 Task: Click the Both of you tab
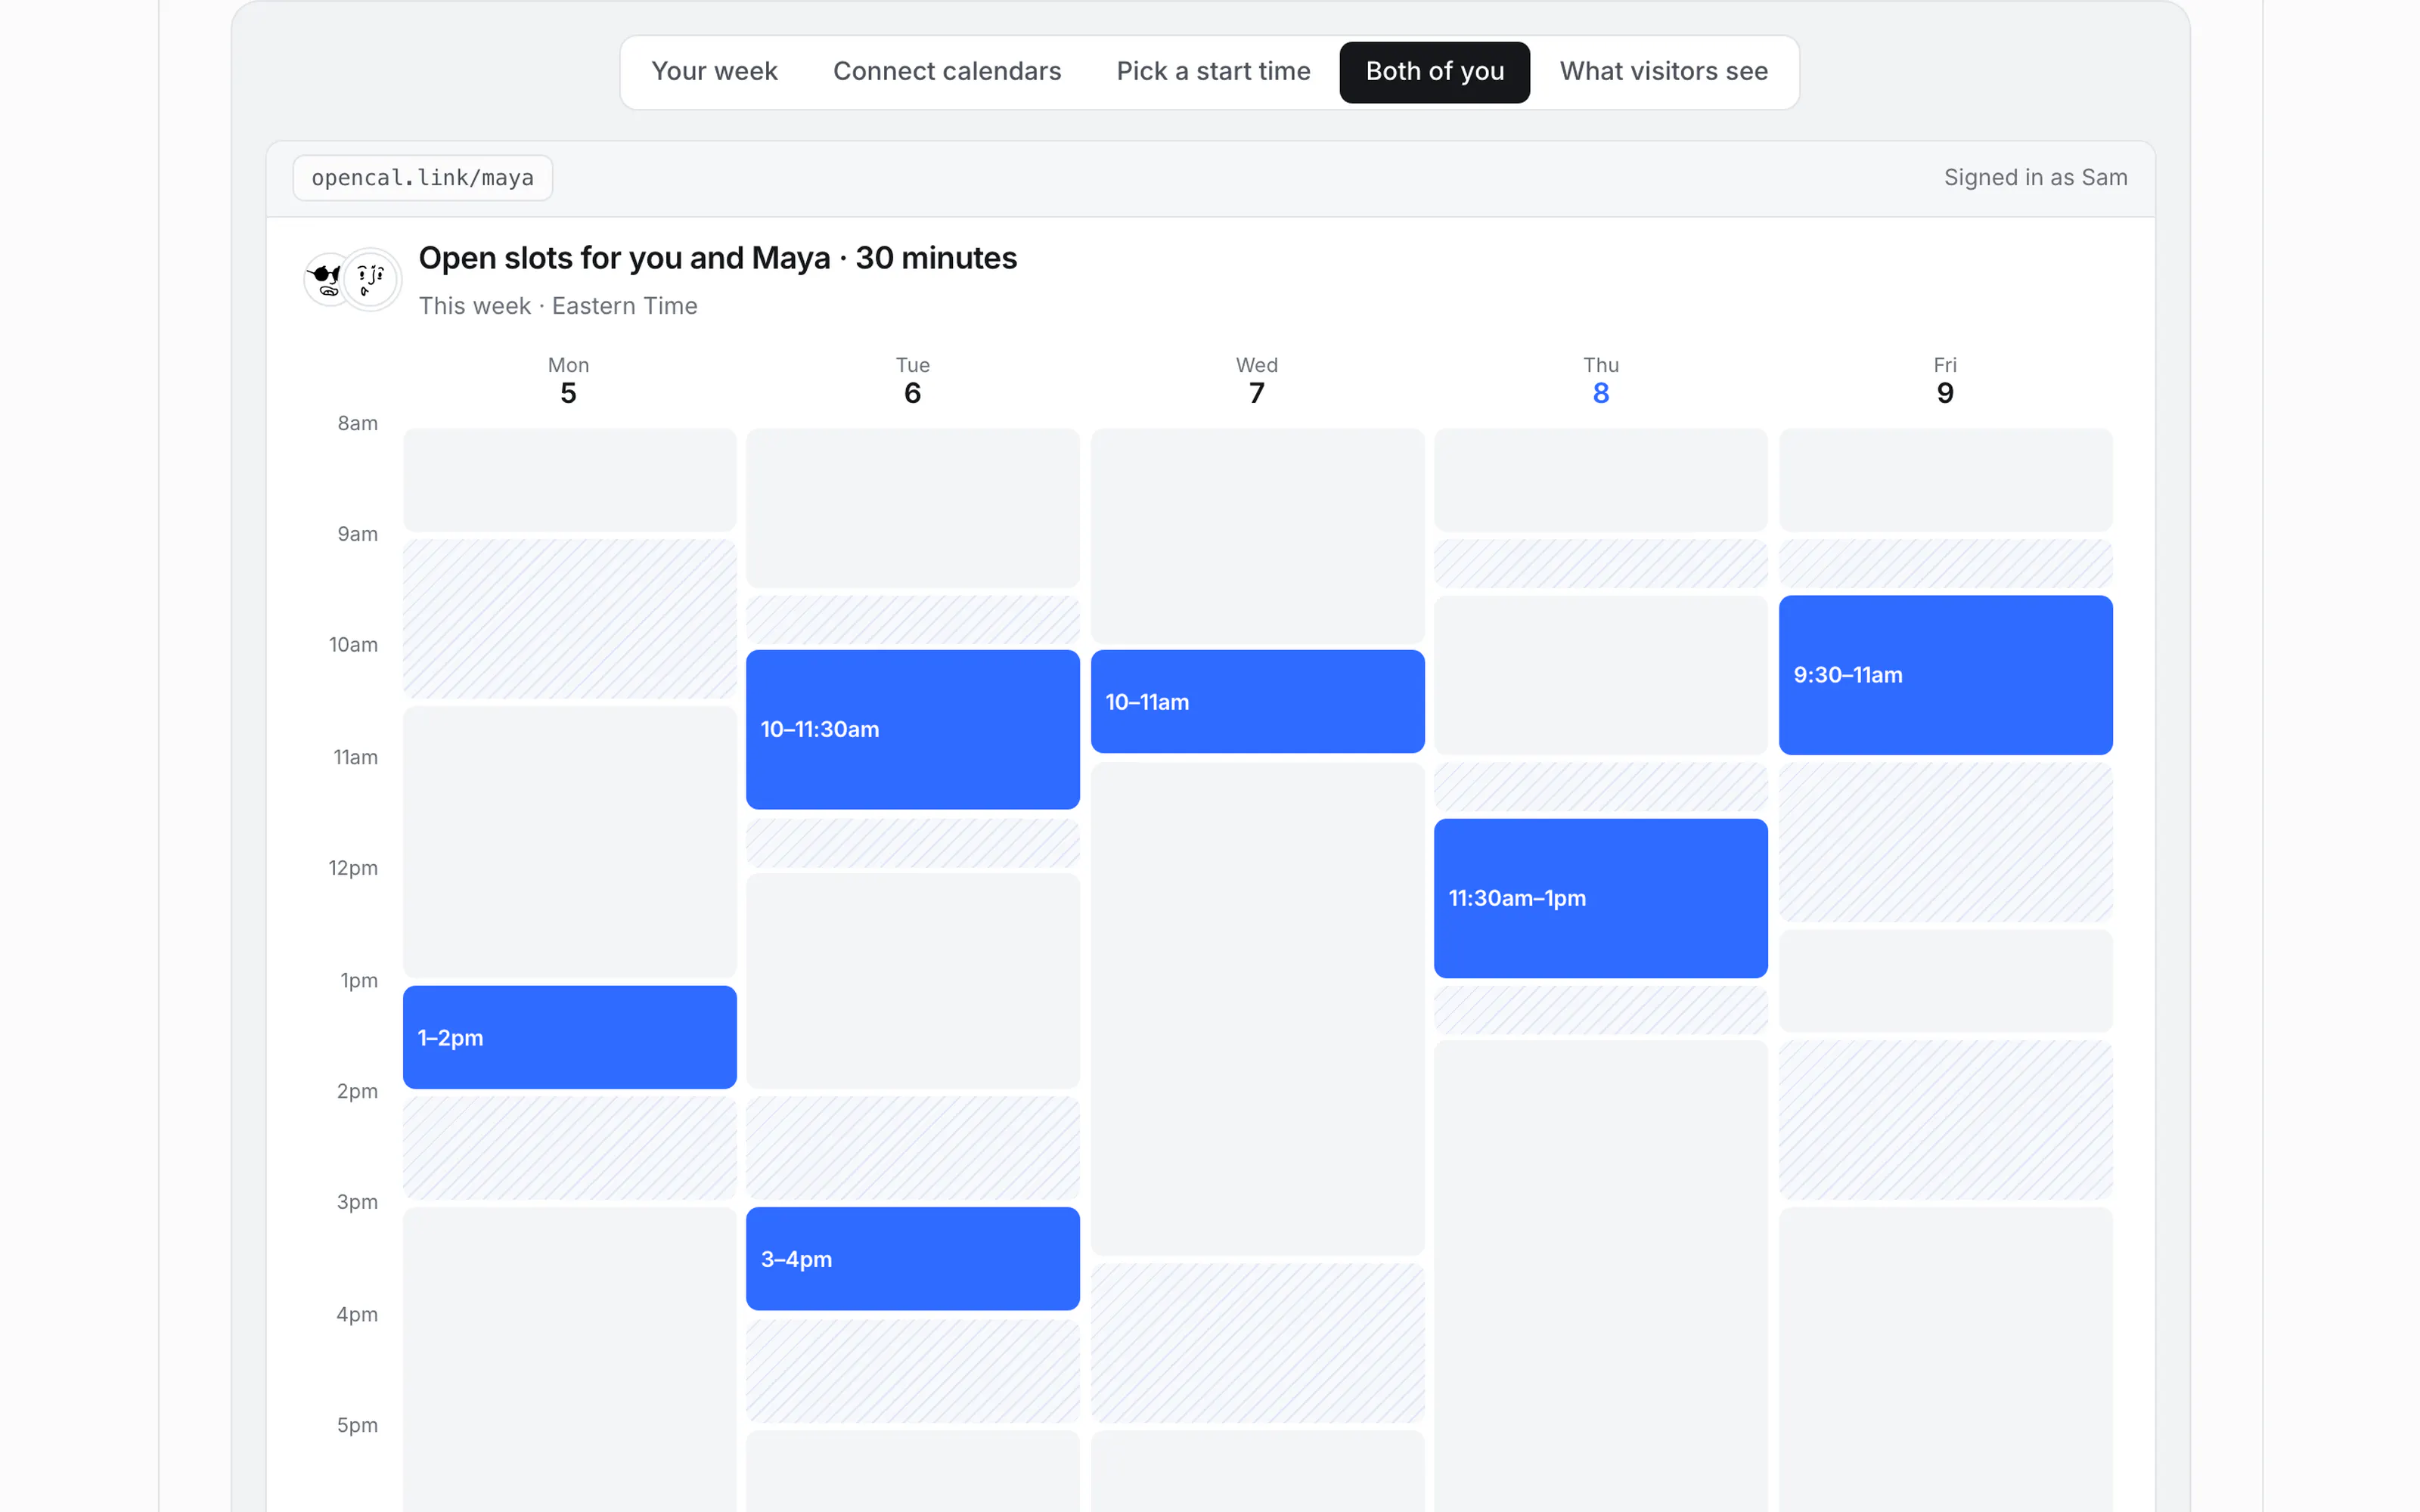coord(1434,72)
